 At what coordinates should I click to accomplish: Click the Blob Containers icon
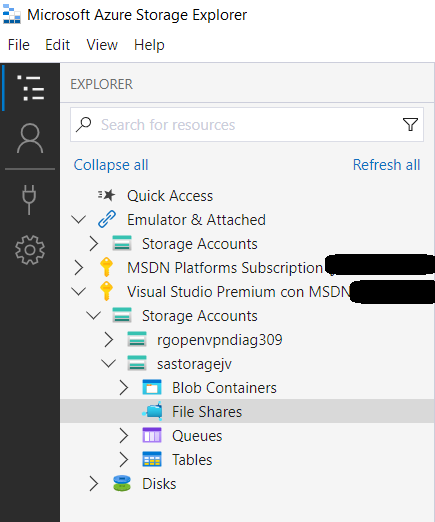[152, 387]
